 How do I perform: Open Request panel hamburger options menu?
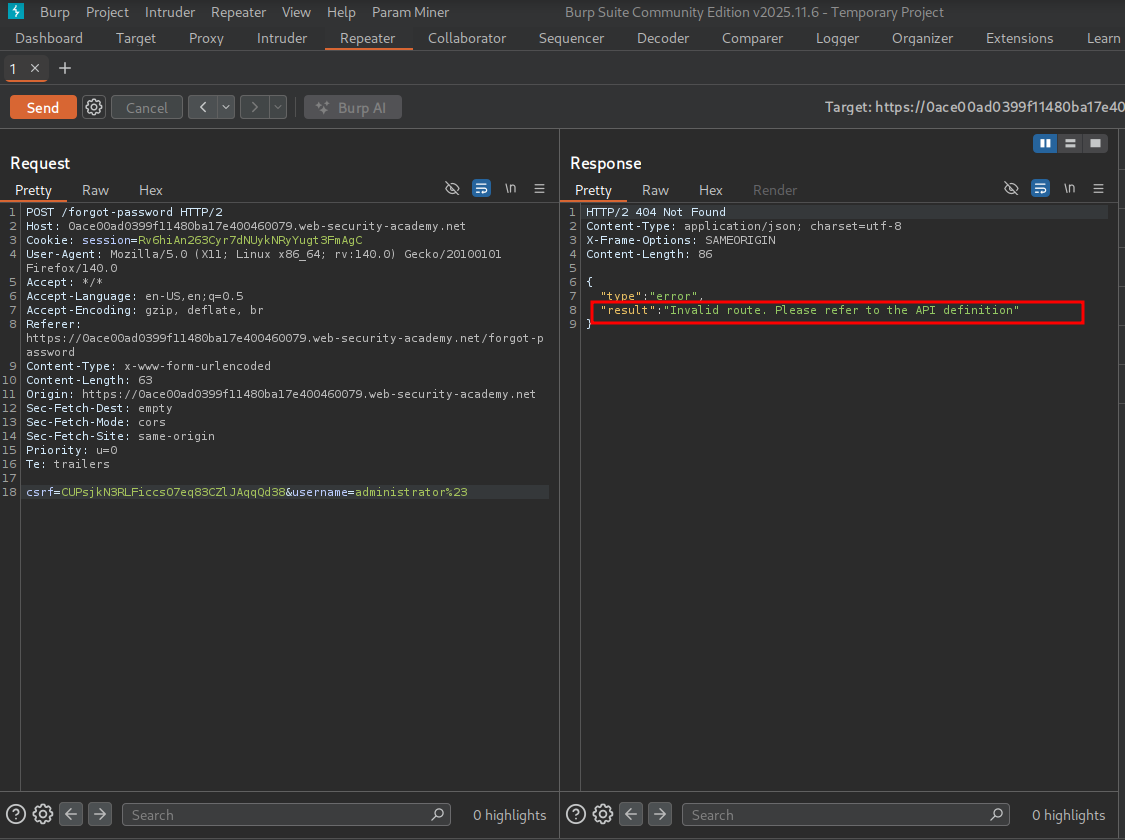(x=540, y=189)
